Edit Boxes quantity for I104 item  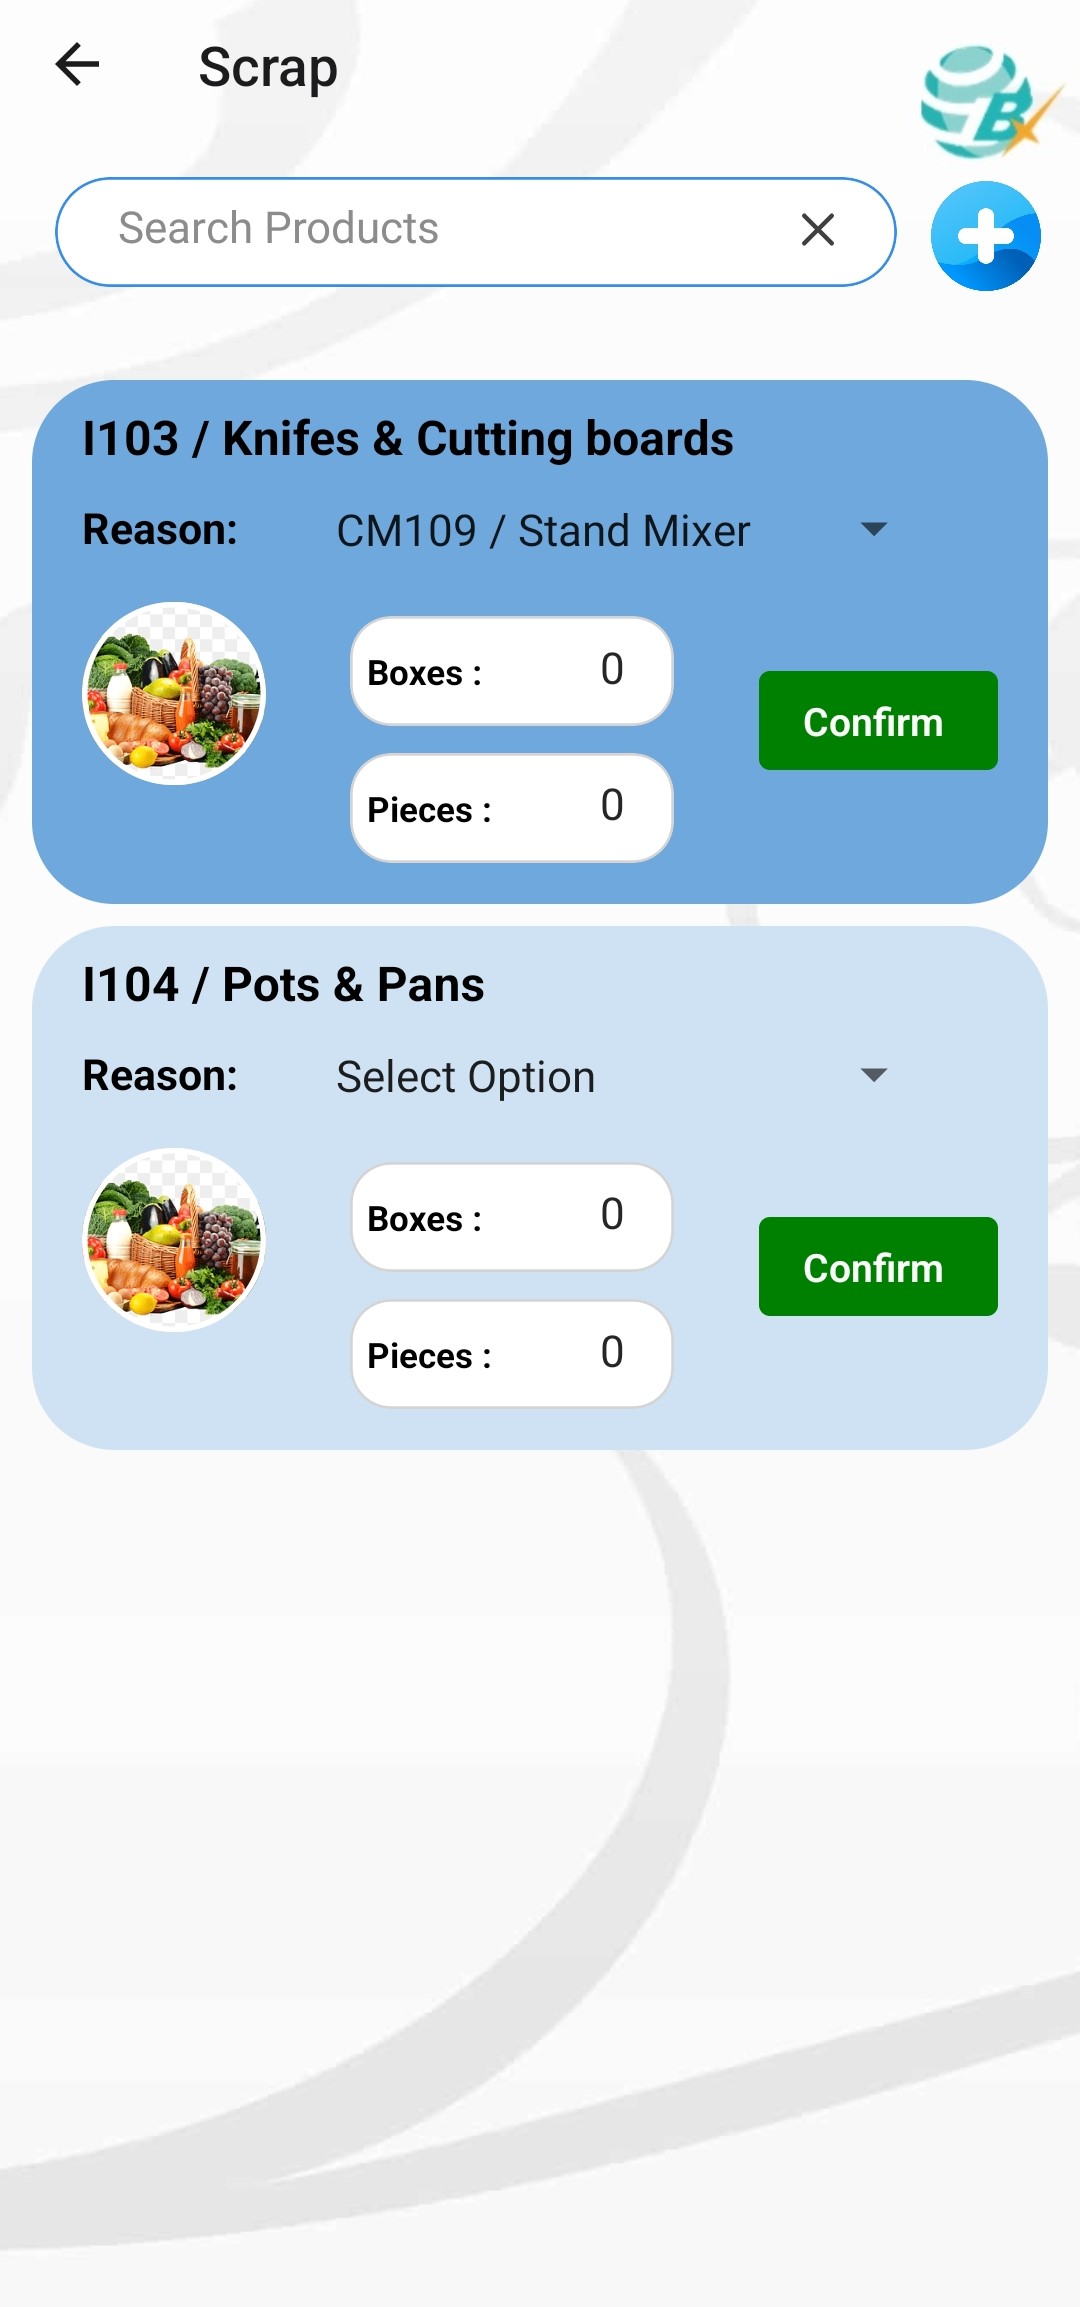[x=512, y=1217]
